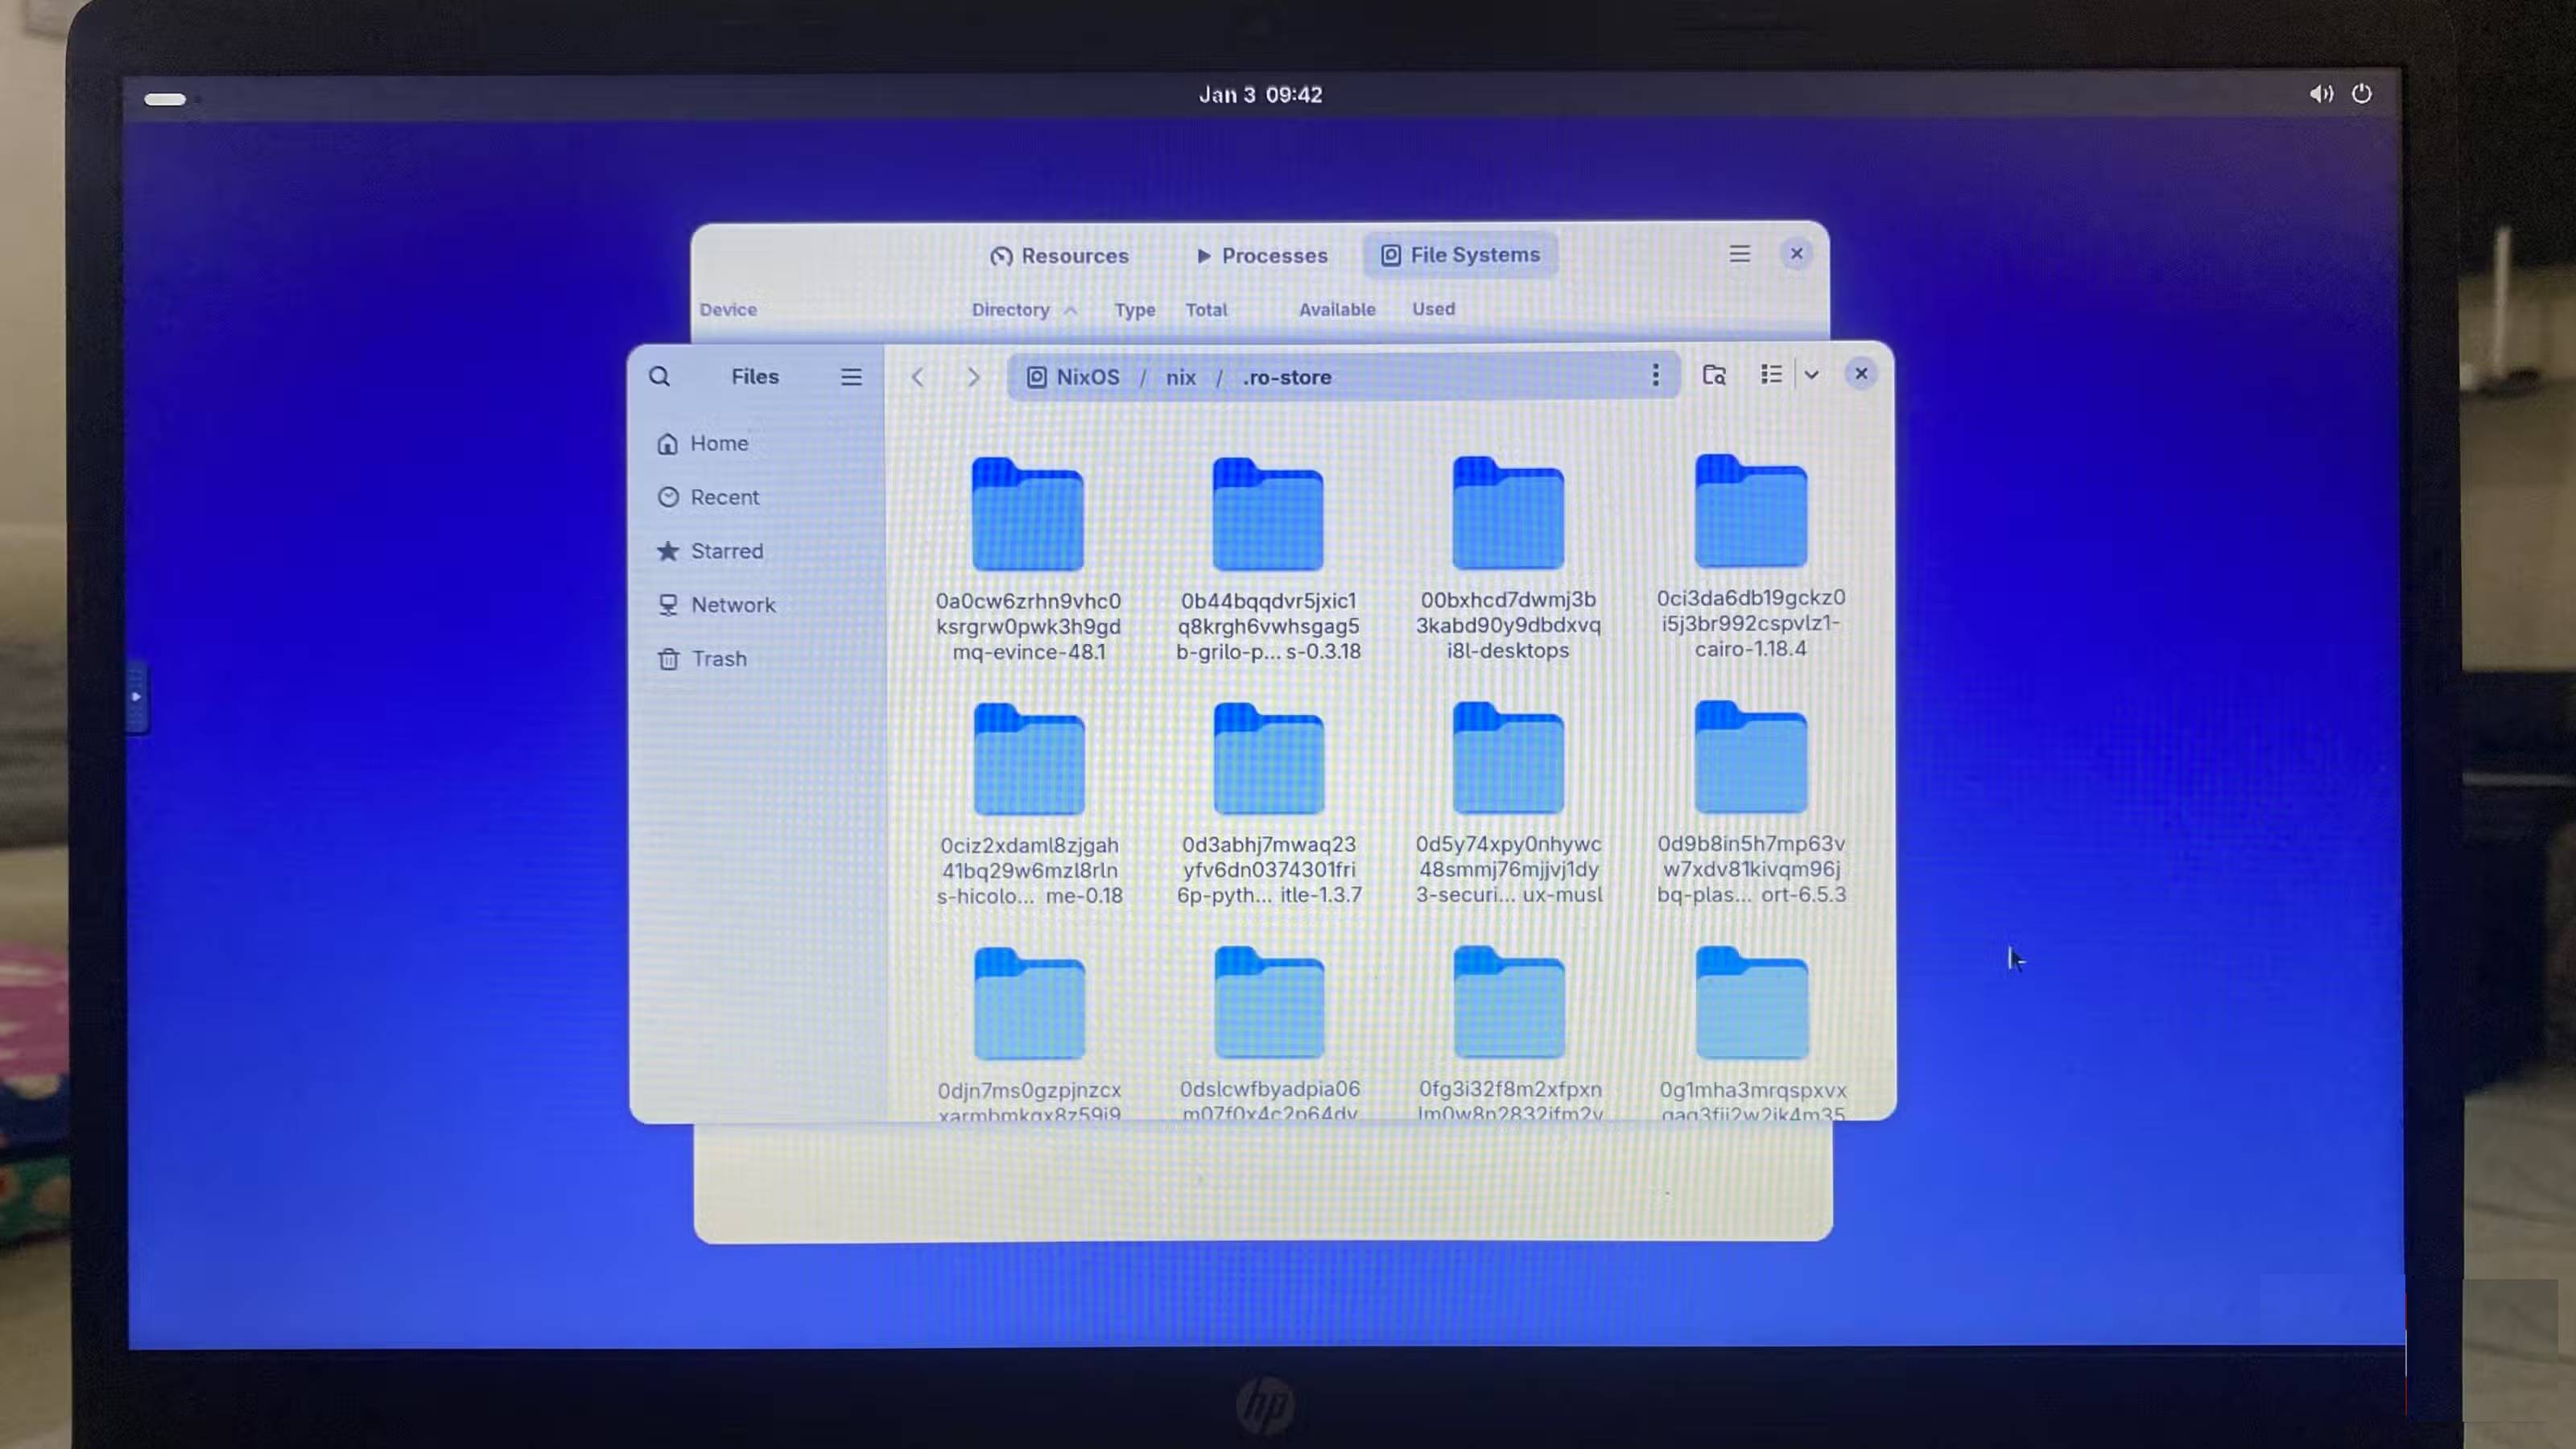Viewport: 2576px width, 1449px height.
Task: Switch to the File Systems tab
Action: pyautogui.click(x=1460, y=255)
